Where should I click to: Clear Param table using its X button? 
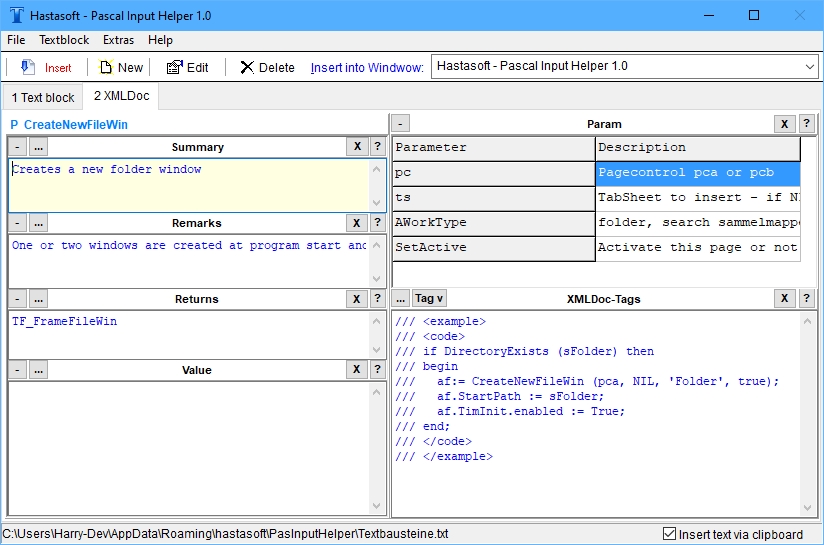click(x=785, y=124)
